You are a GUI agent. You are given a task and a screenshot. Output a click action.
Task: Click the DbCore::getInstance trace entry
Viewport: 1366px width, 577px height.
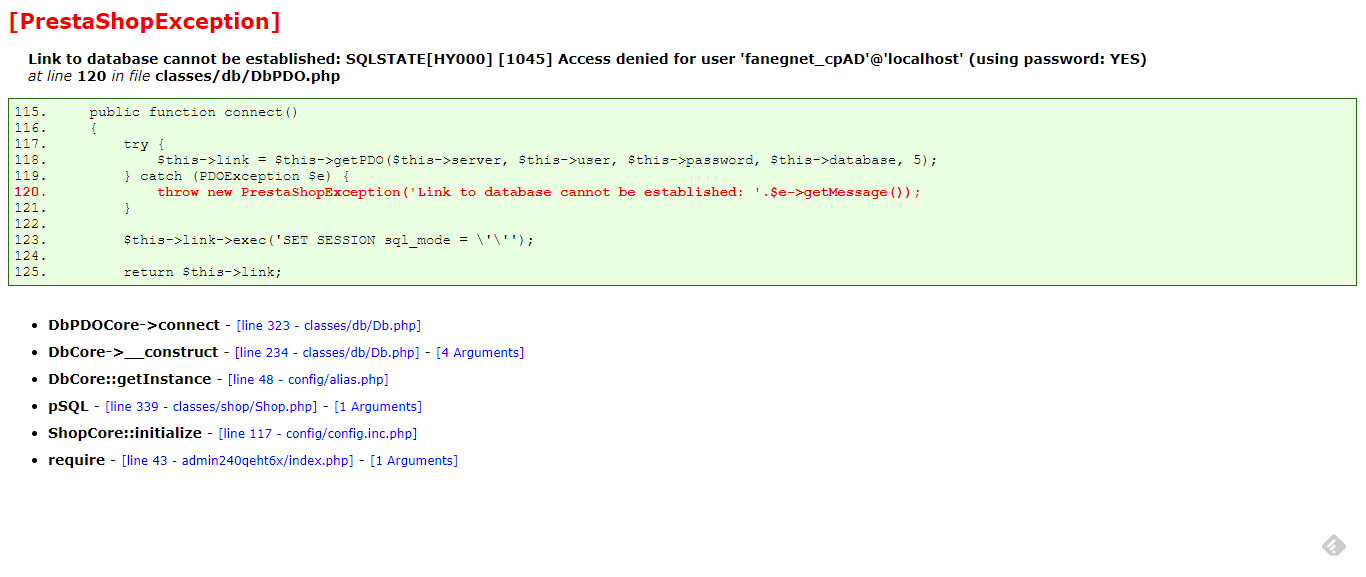point(130,379)
